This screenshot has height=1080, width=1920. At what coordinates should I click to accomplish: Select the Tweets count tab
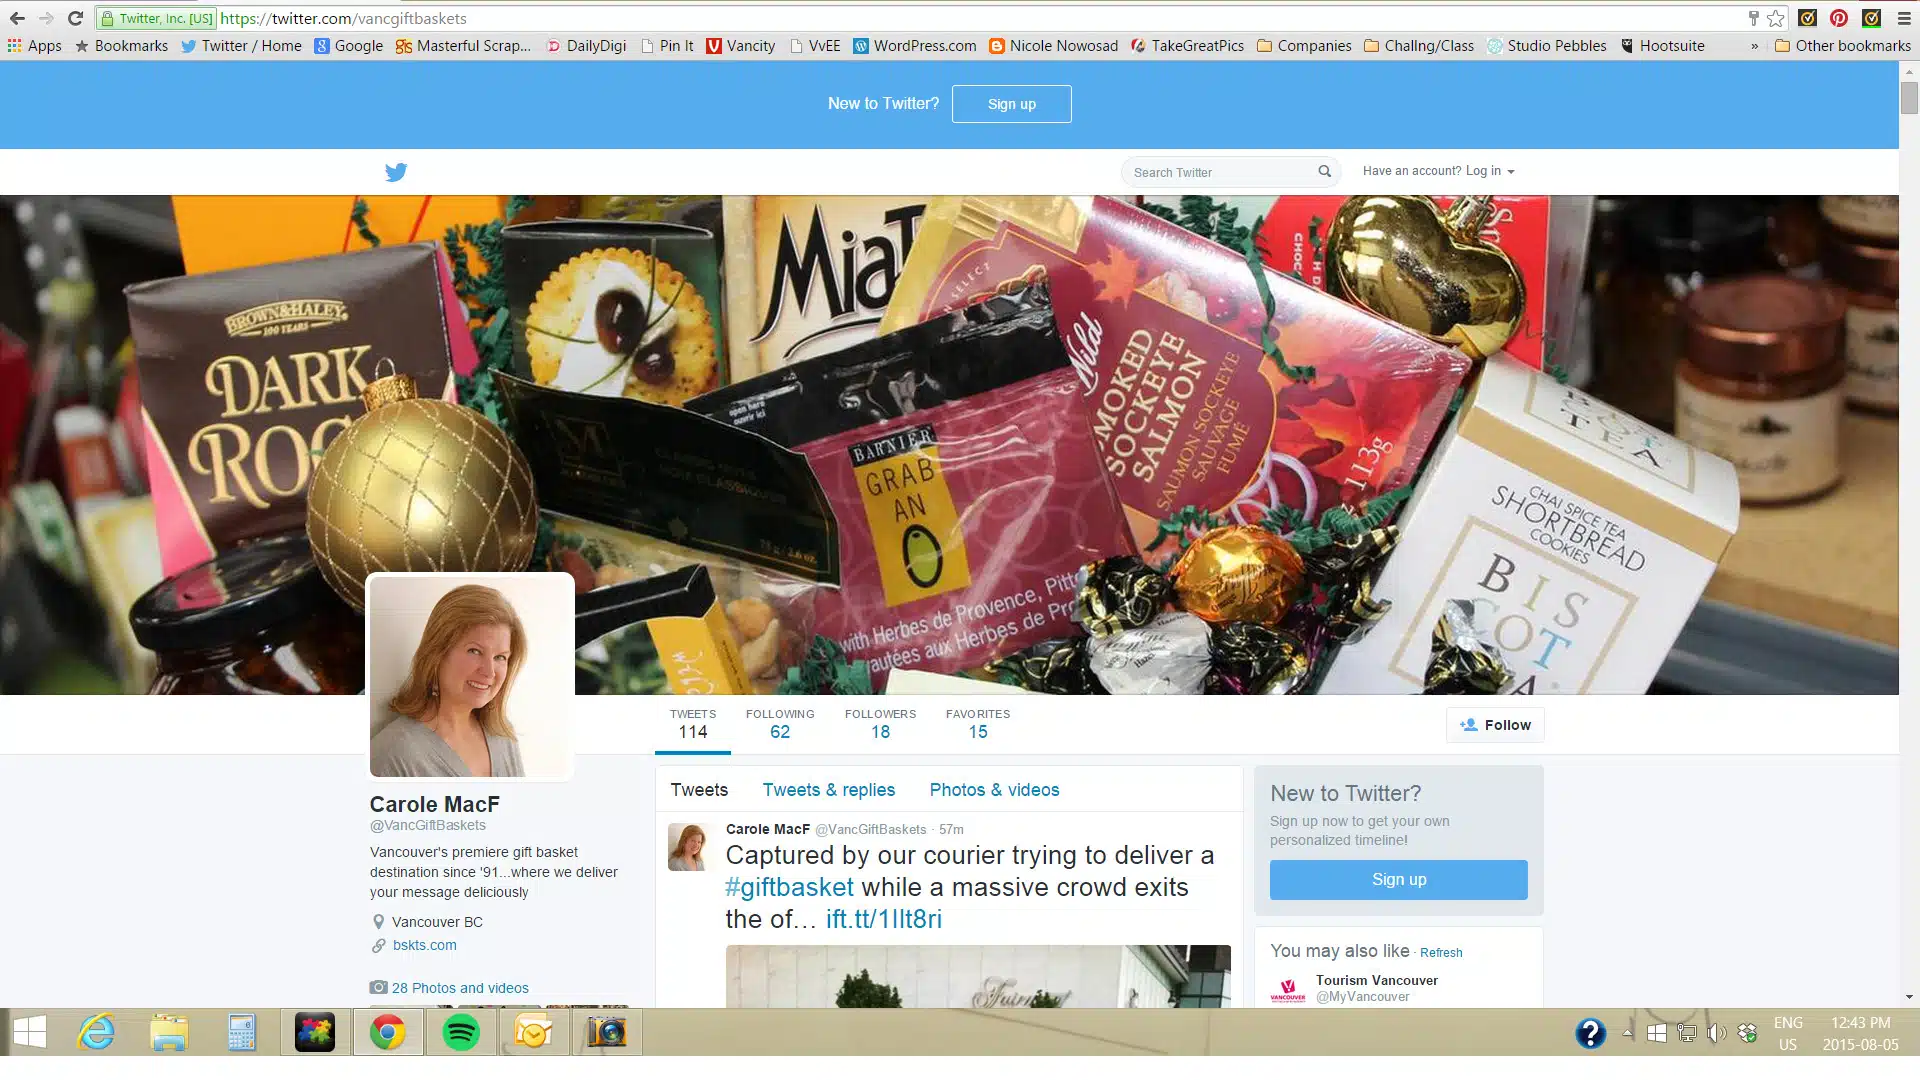click(x=693, y=725)
